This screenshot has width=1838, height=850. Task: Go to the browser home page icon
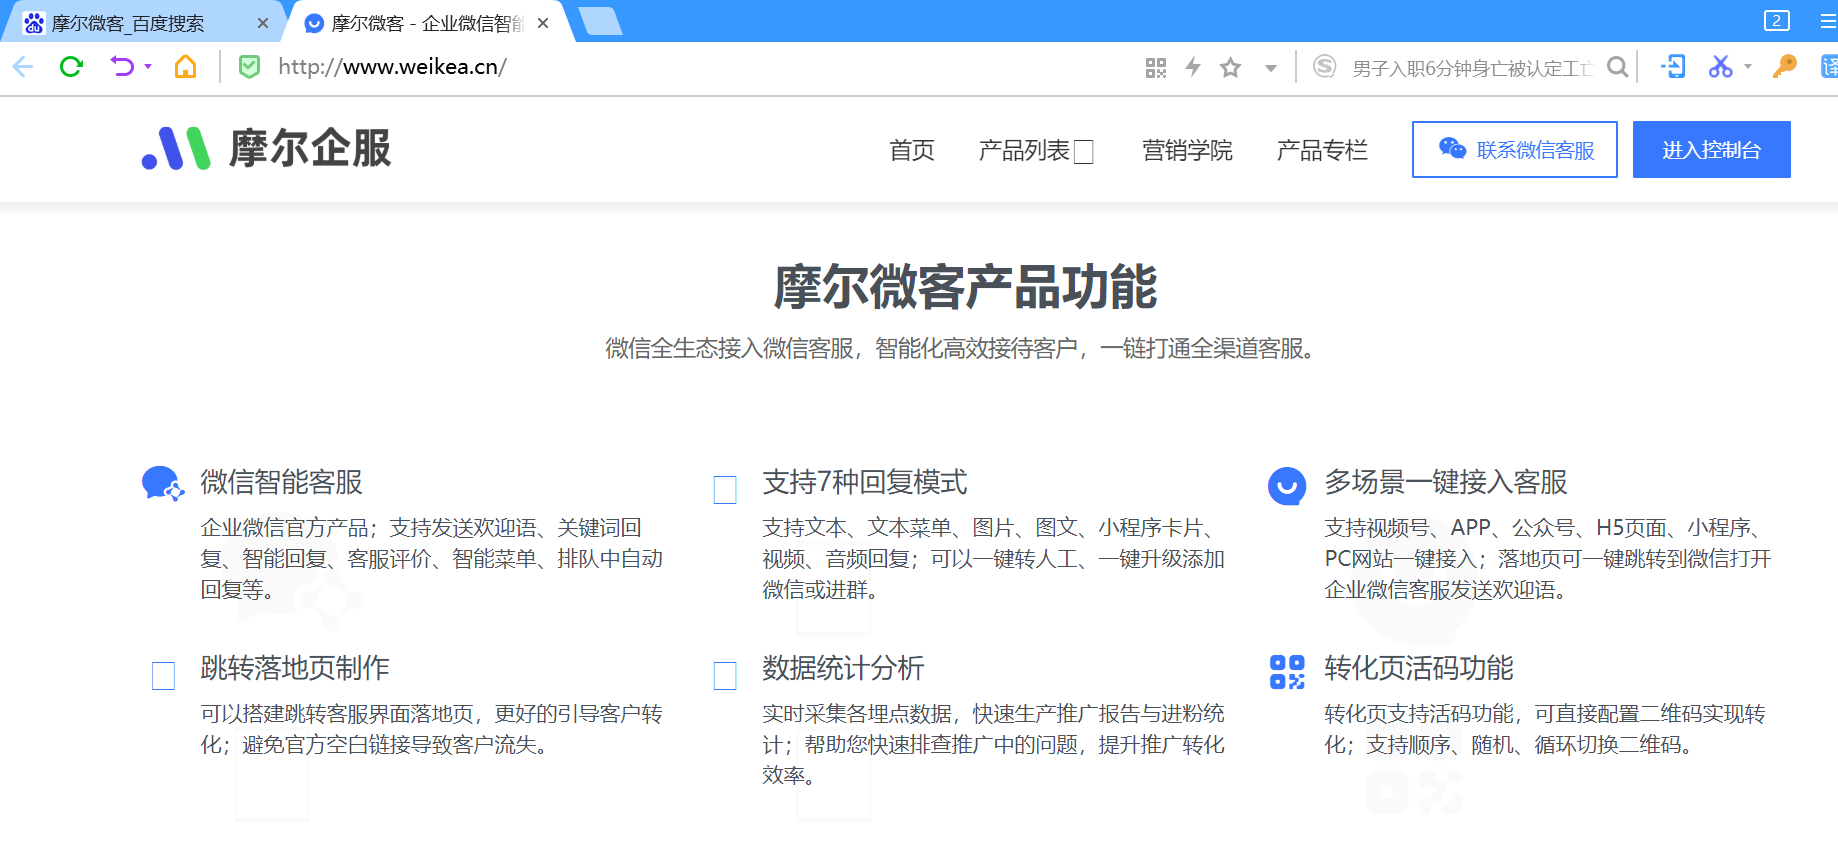pyautogui.click(x=185, y=67)
